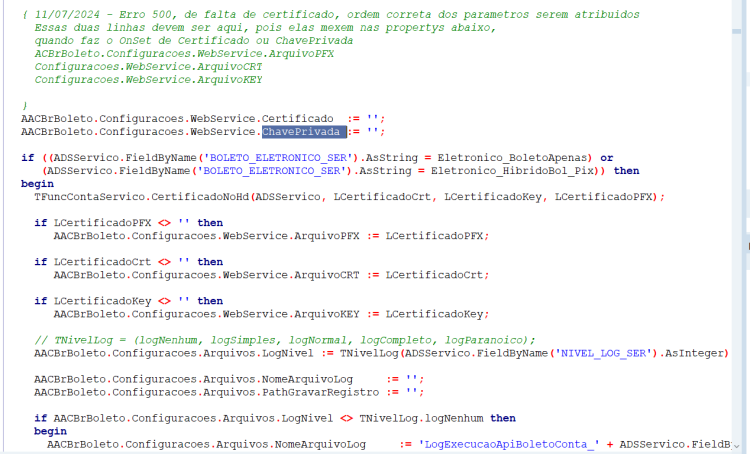This screenshot has width=750, height=454.
Task: Click the Certificado property in the assignment line
Action: [297, 119]
